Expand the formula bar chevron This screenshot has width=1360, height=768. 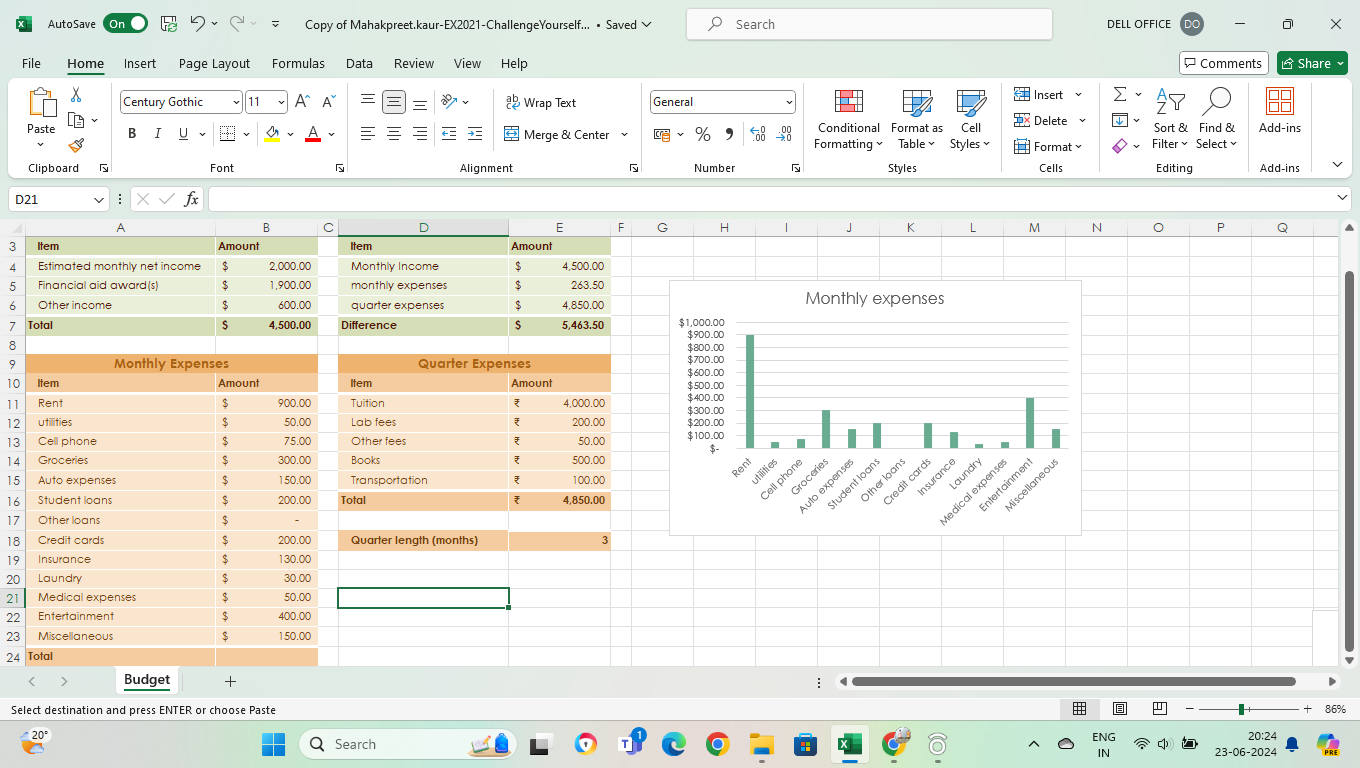point(1342,198)
